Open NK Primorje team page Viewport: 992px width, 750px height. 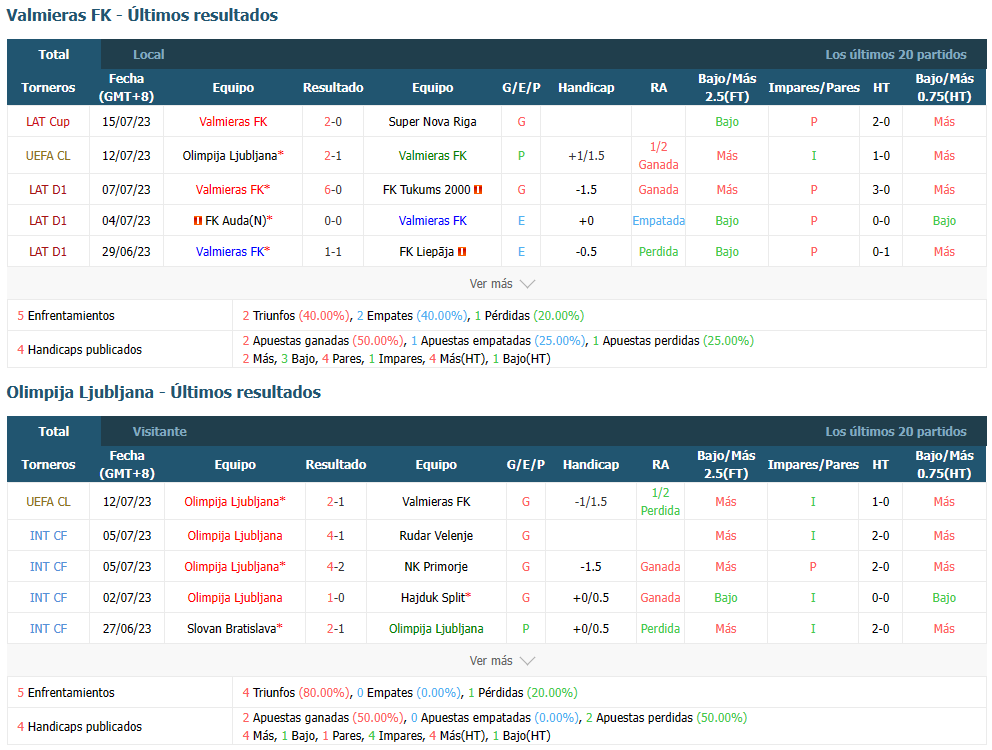(436, 567)
